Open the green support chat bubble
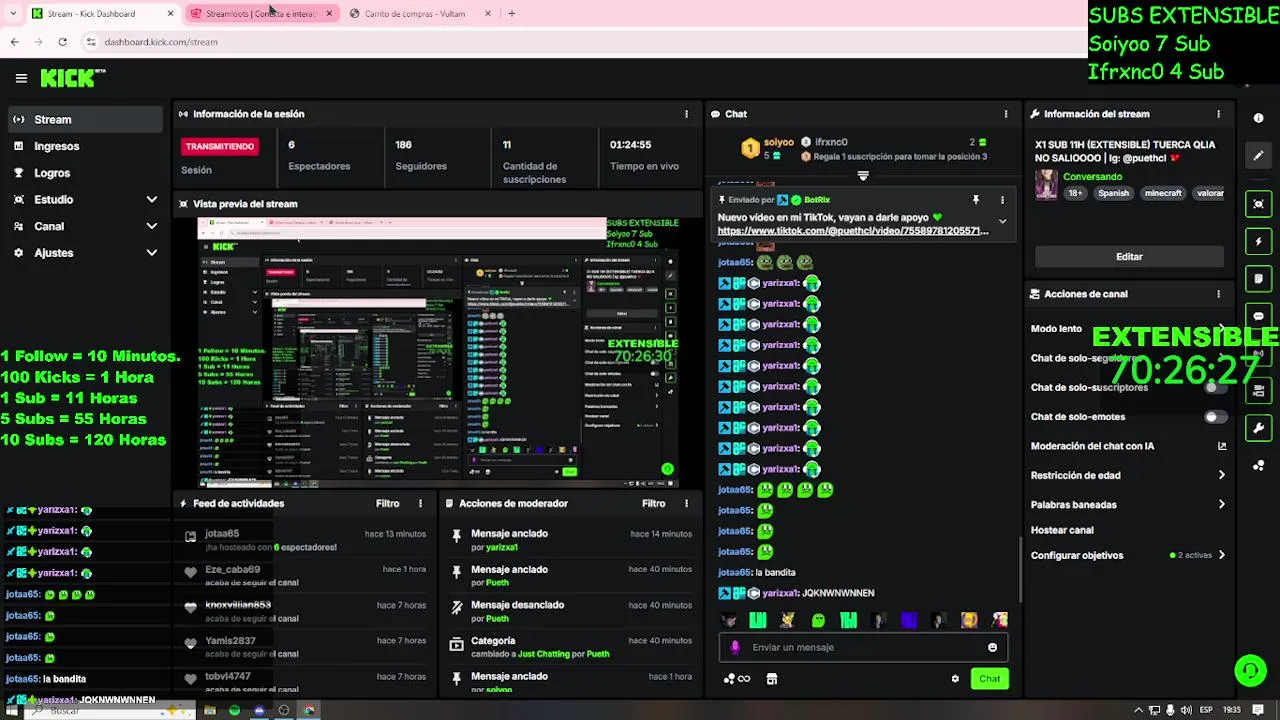 pyautogui.click(x=1250, y=670)
